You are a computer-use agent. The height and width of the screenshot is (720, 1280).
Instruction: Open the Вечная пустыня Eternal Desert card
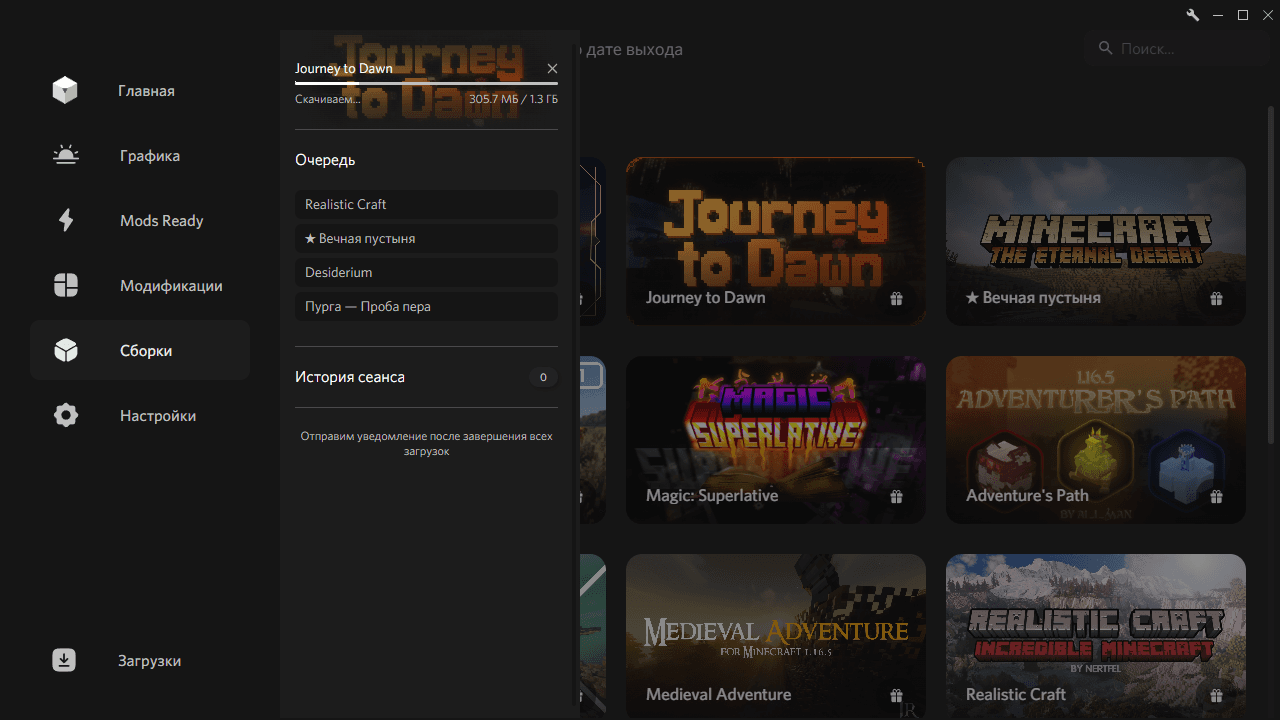[1096, 241]
